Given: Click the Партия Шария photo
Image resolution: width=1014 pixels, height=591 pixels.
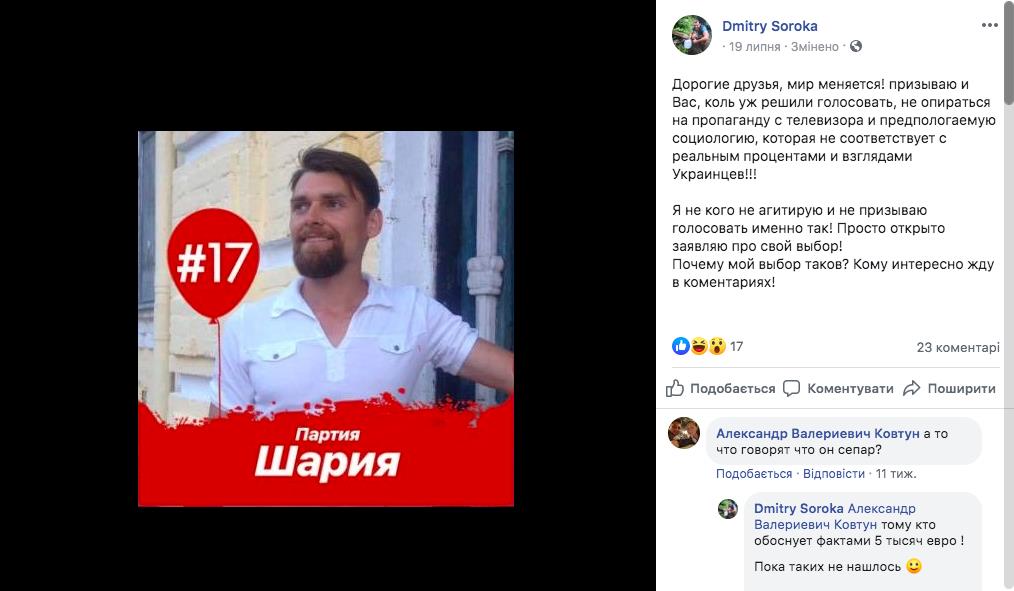Looking at the screenshot, I should click(x=326, y=319).
